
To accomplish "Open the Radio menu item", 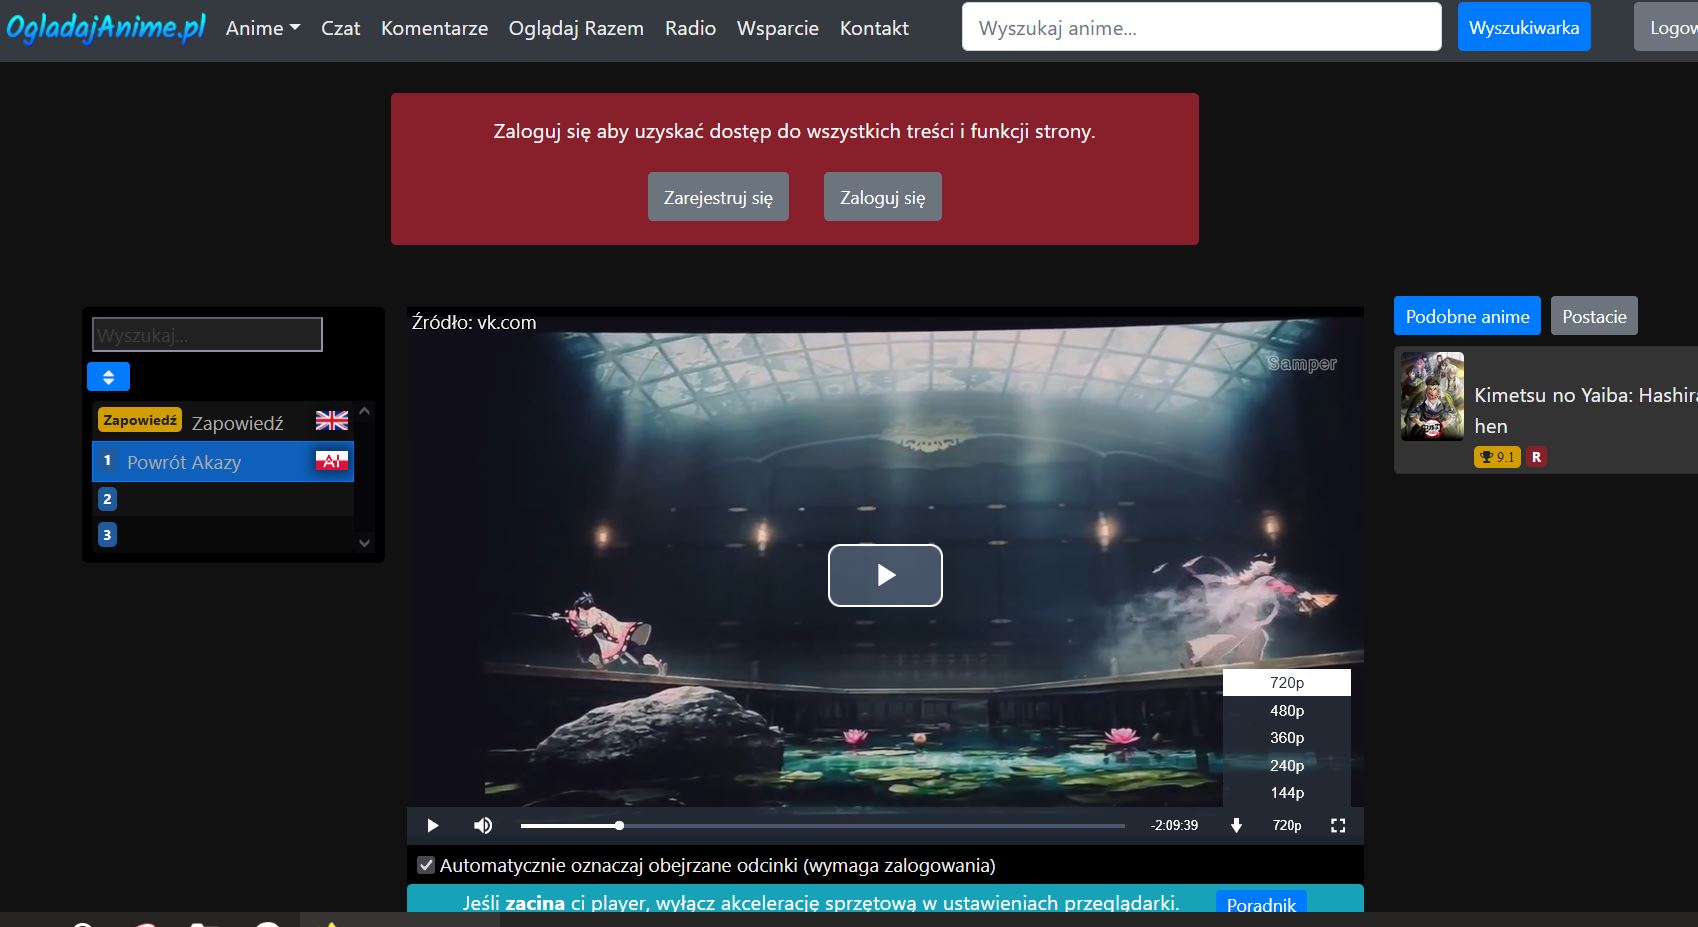I will tap(690, 28).
